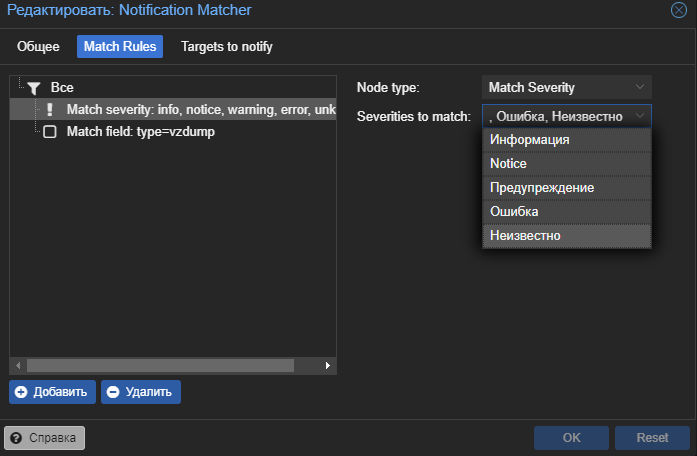Click the question mark icon on Справка
Image resolution: width=697 pixels, height=456 pixels.
coord(17,438)
